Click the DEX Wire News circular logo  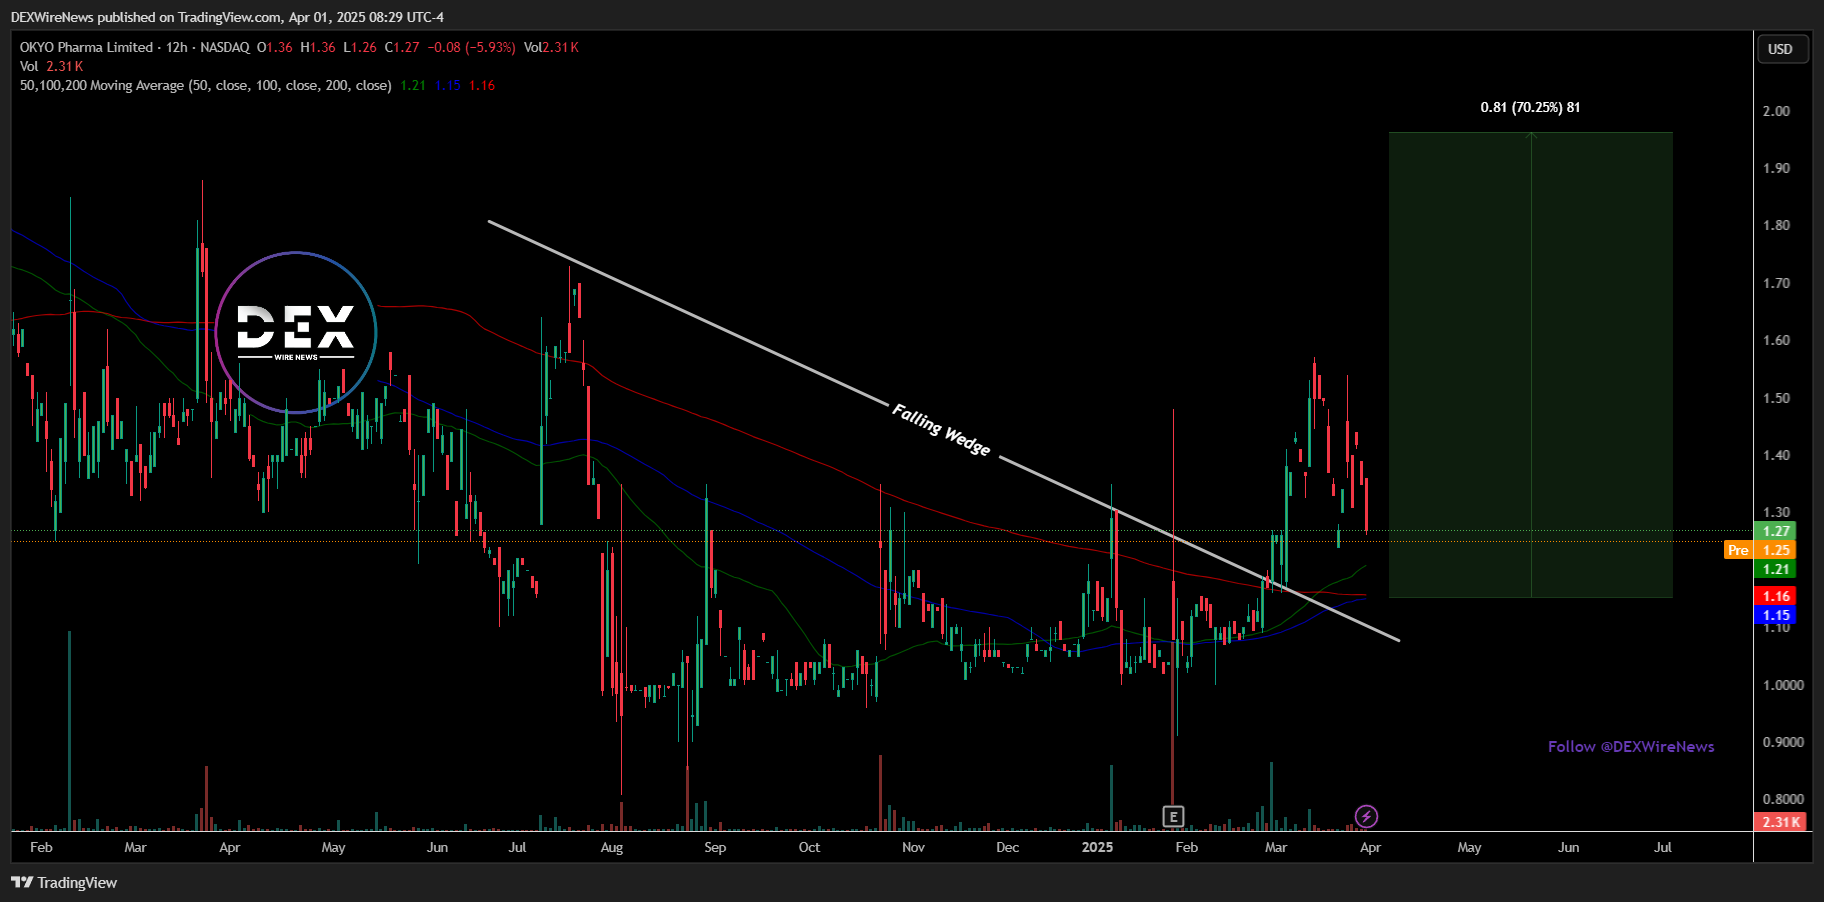[296, 332]
